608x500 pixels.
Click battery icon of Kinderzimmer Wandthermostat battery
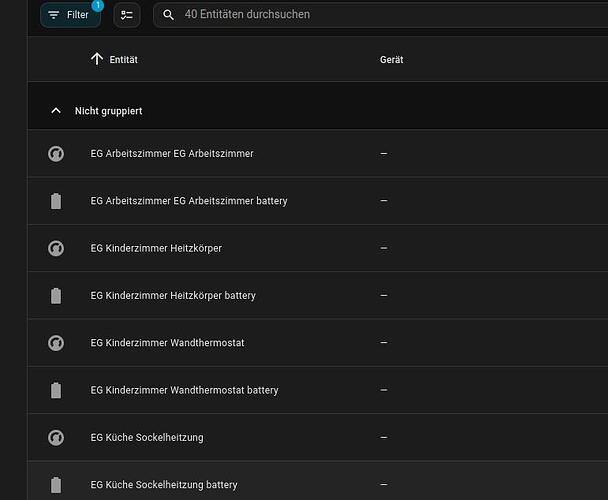(x=56, y=390)
